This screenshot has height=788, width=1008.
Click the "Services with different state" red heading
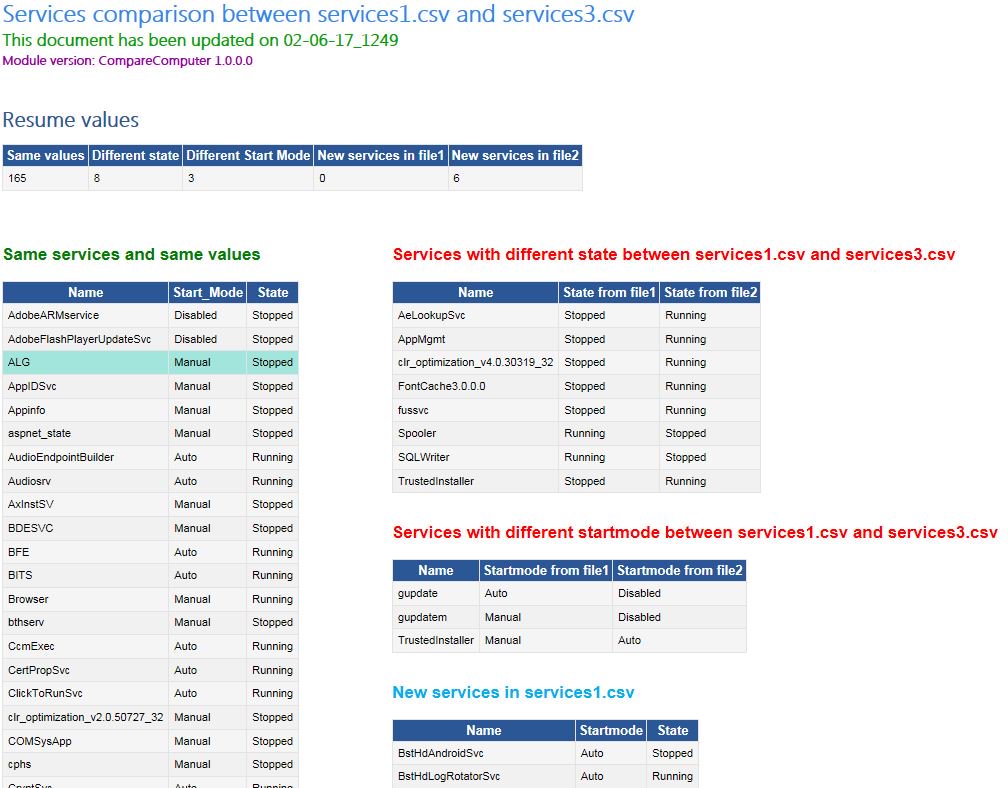[674, 255]
